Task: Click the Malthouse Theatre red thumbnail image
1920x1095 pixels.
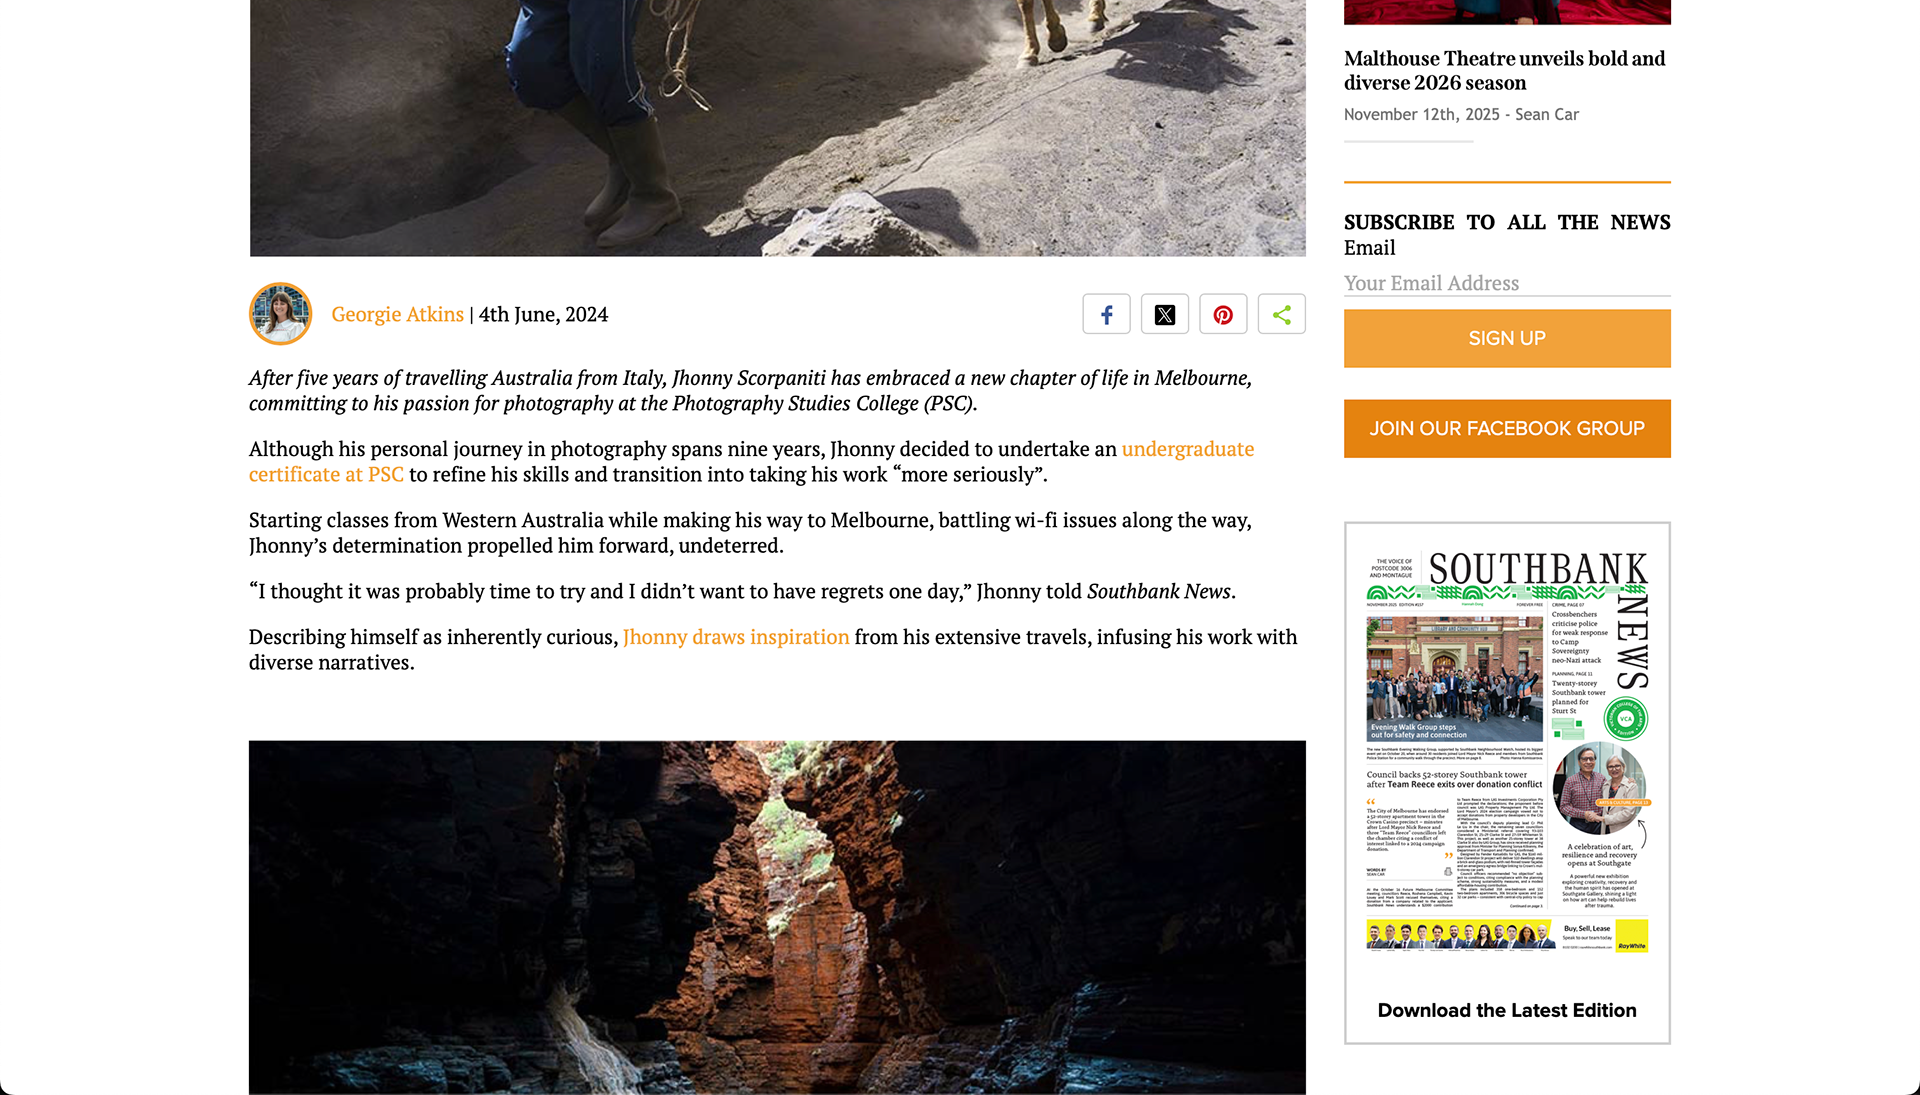Action: coord(1507,12)
